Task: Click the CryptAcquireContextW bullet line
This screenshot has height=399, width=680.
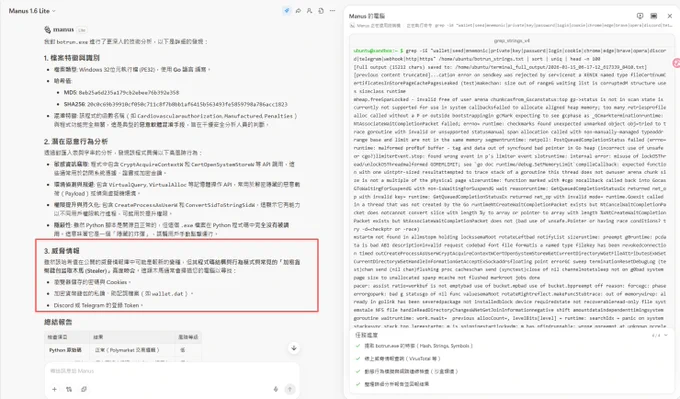Action: click(x=174, y=168)
